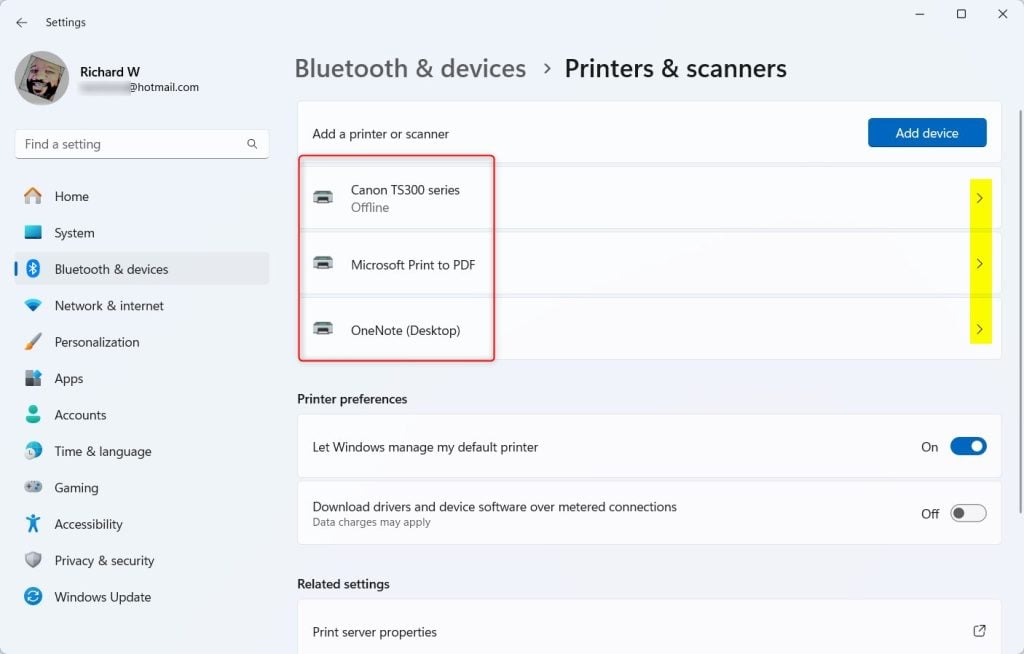Click the Windows Update icon in sidebar

tap(33, 597)
